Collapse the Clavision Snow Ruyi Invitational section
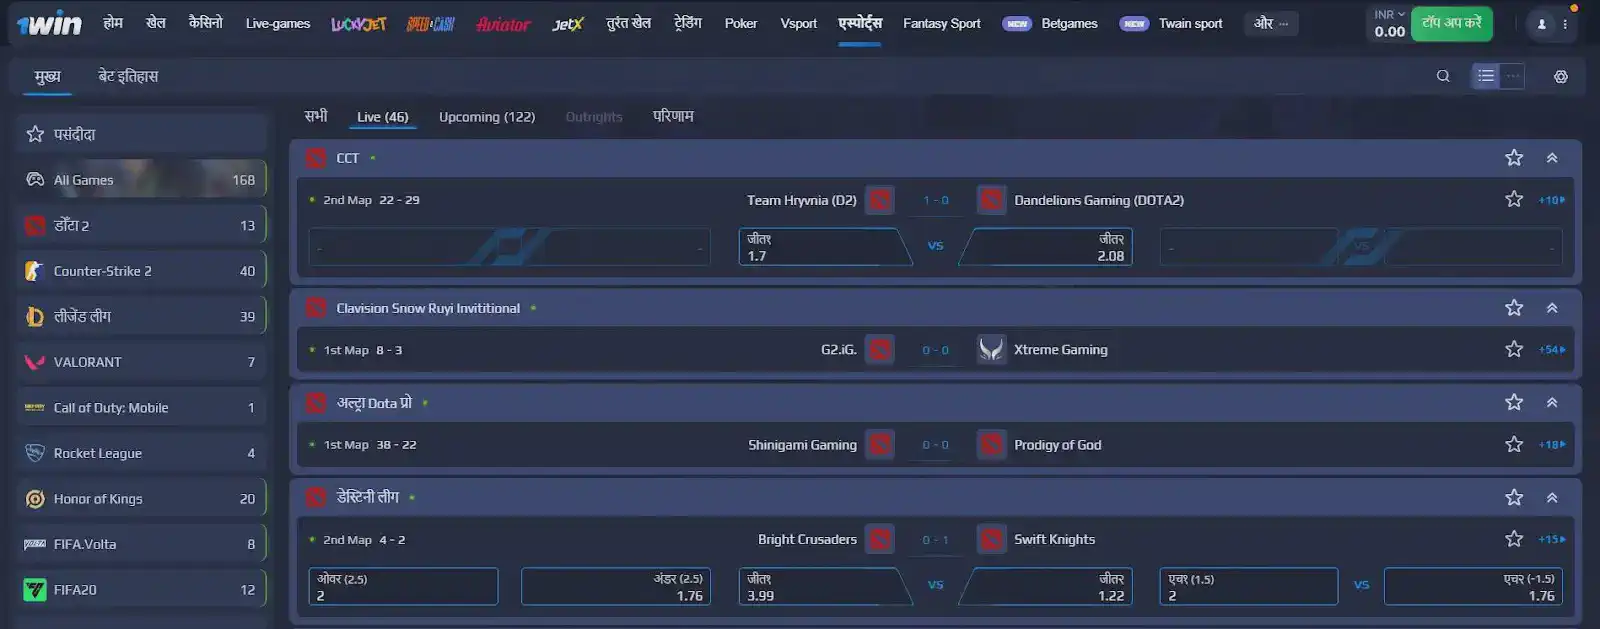Image resolution: width=1600 pixels, height=629 pixels. pyautogui.click(x=1552, y=308)
